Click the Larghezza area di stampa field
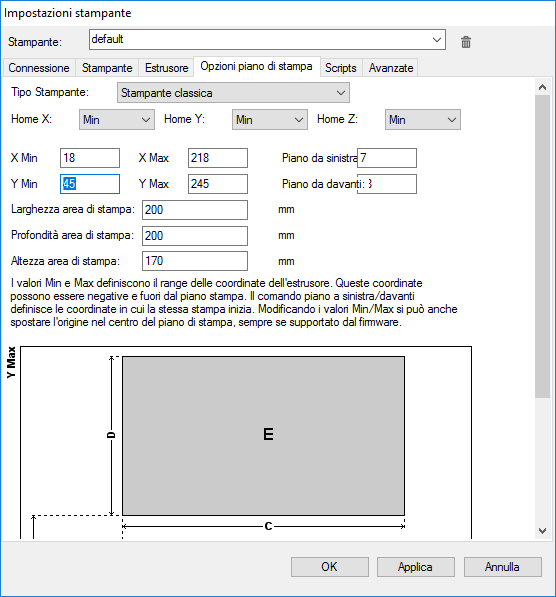 pyautogui.click(x=195, y=210)
